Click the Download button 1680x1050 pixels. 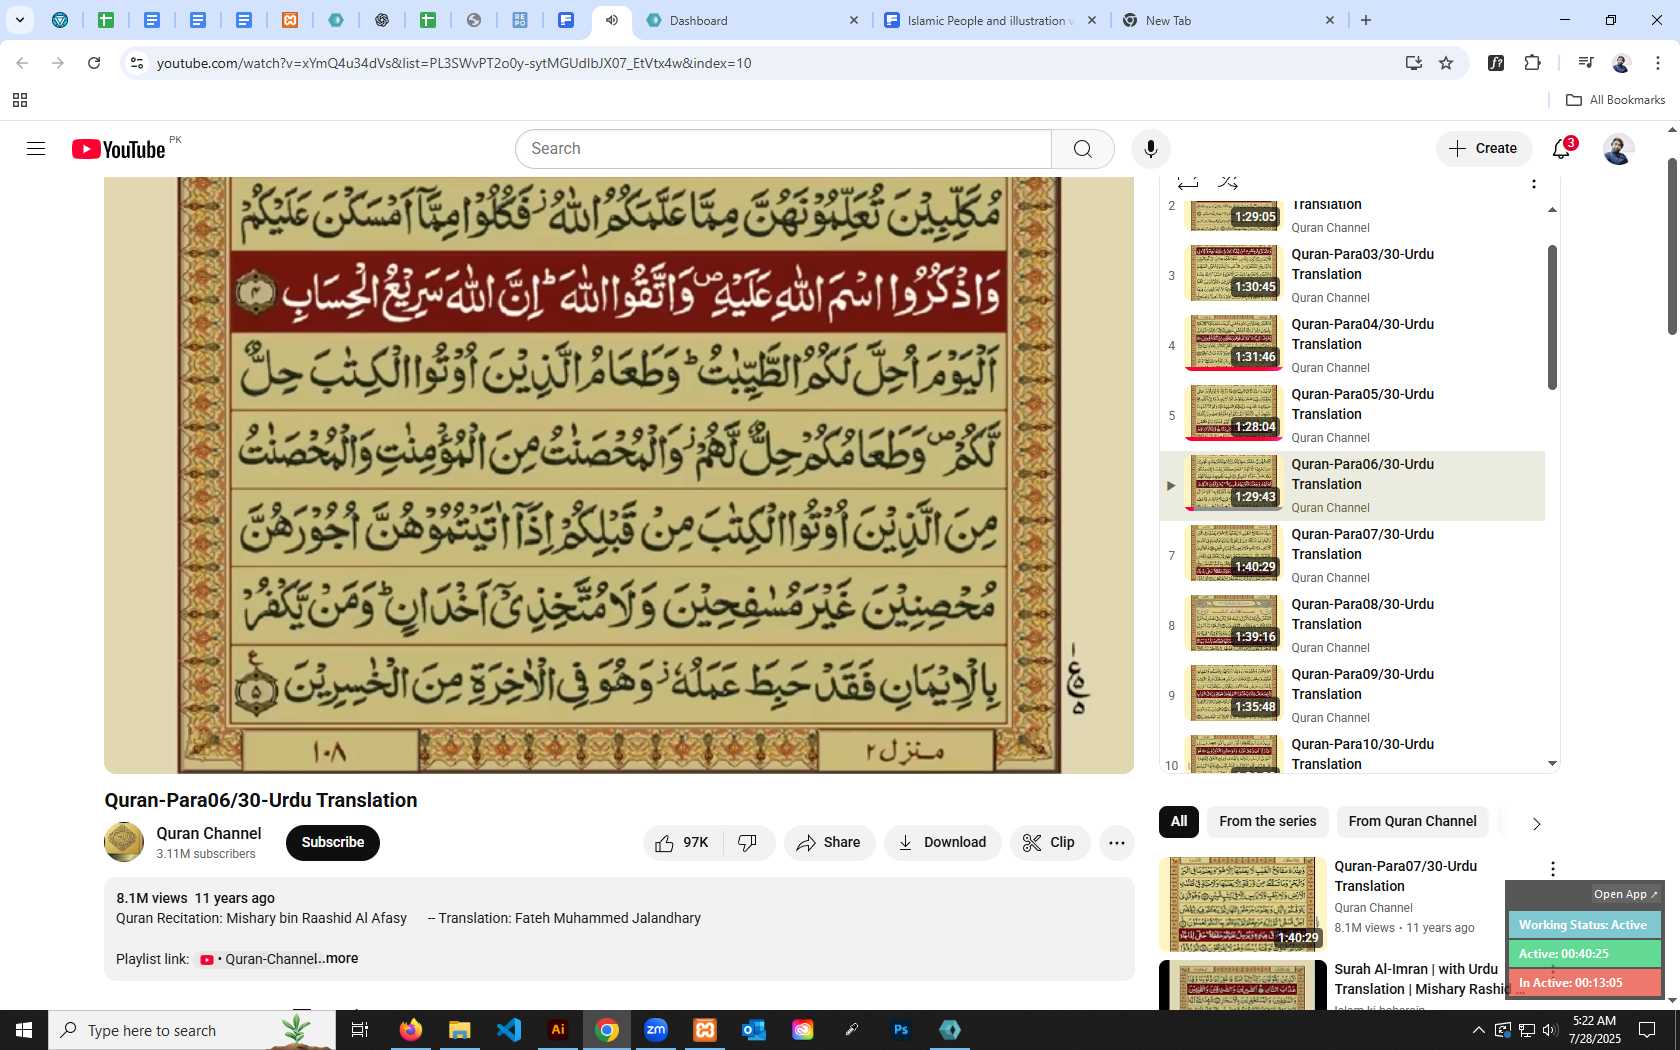pyautogui.click(x=942, y=843)
